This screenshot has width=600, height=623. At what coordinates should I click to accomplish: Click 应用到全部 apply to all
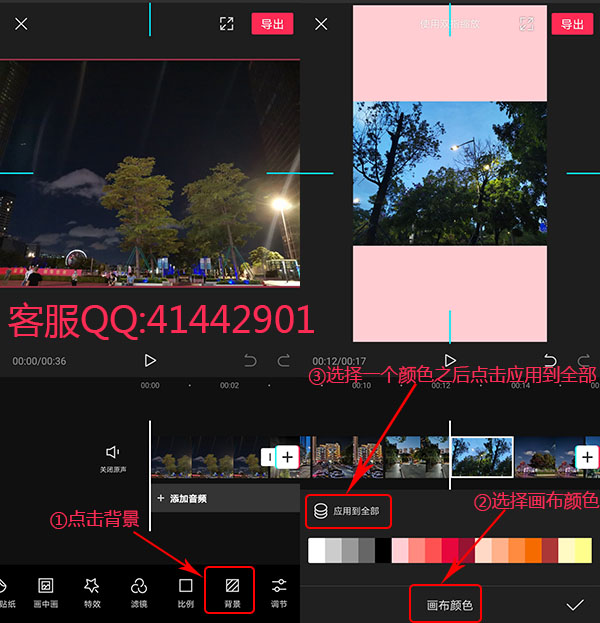coord(348,511)
